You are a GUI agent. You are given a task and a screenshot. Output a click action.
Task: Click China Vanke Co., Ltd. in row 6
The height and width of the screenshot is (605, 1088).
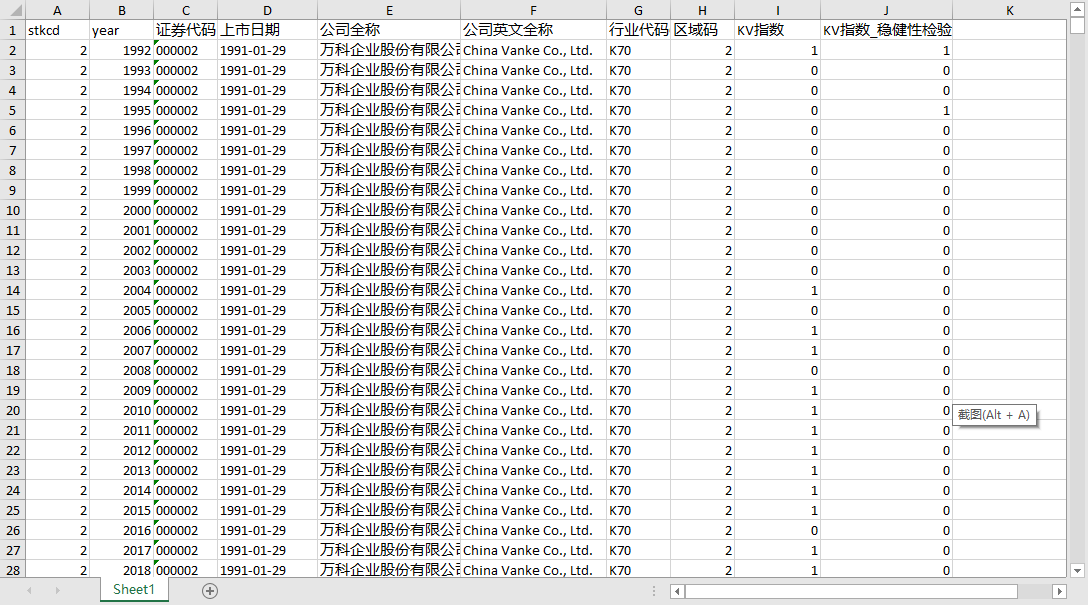(533, 130)
